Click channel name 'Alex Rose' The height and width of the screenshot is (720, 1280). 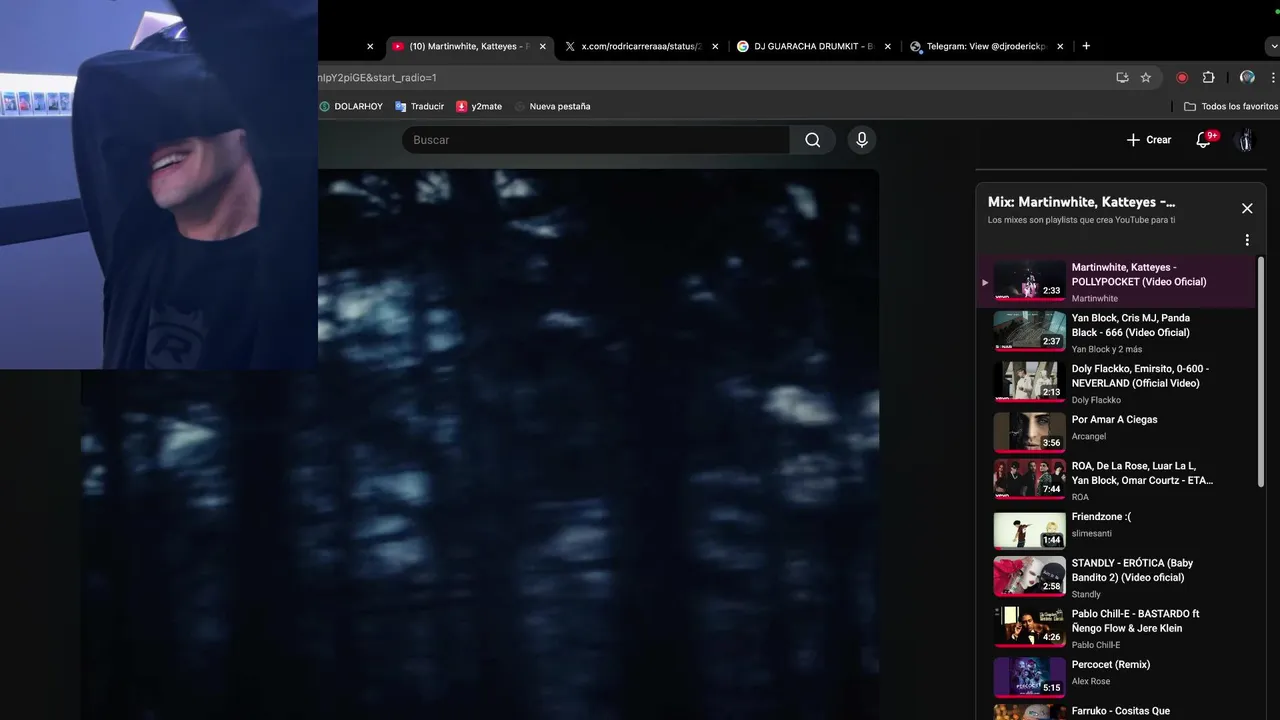coord(1091,681)
